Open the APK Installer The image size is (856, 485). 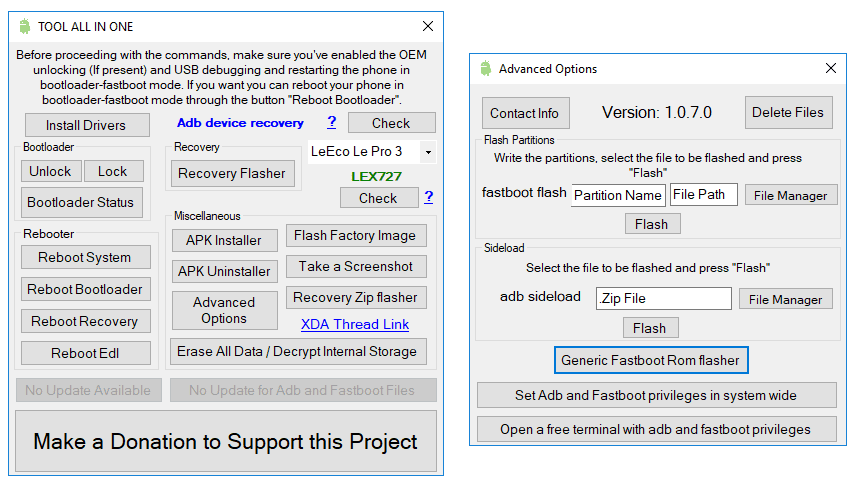point(224,240)
